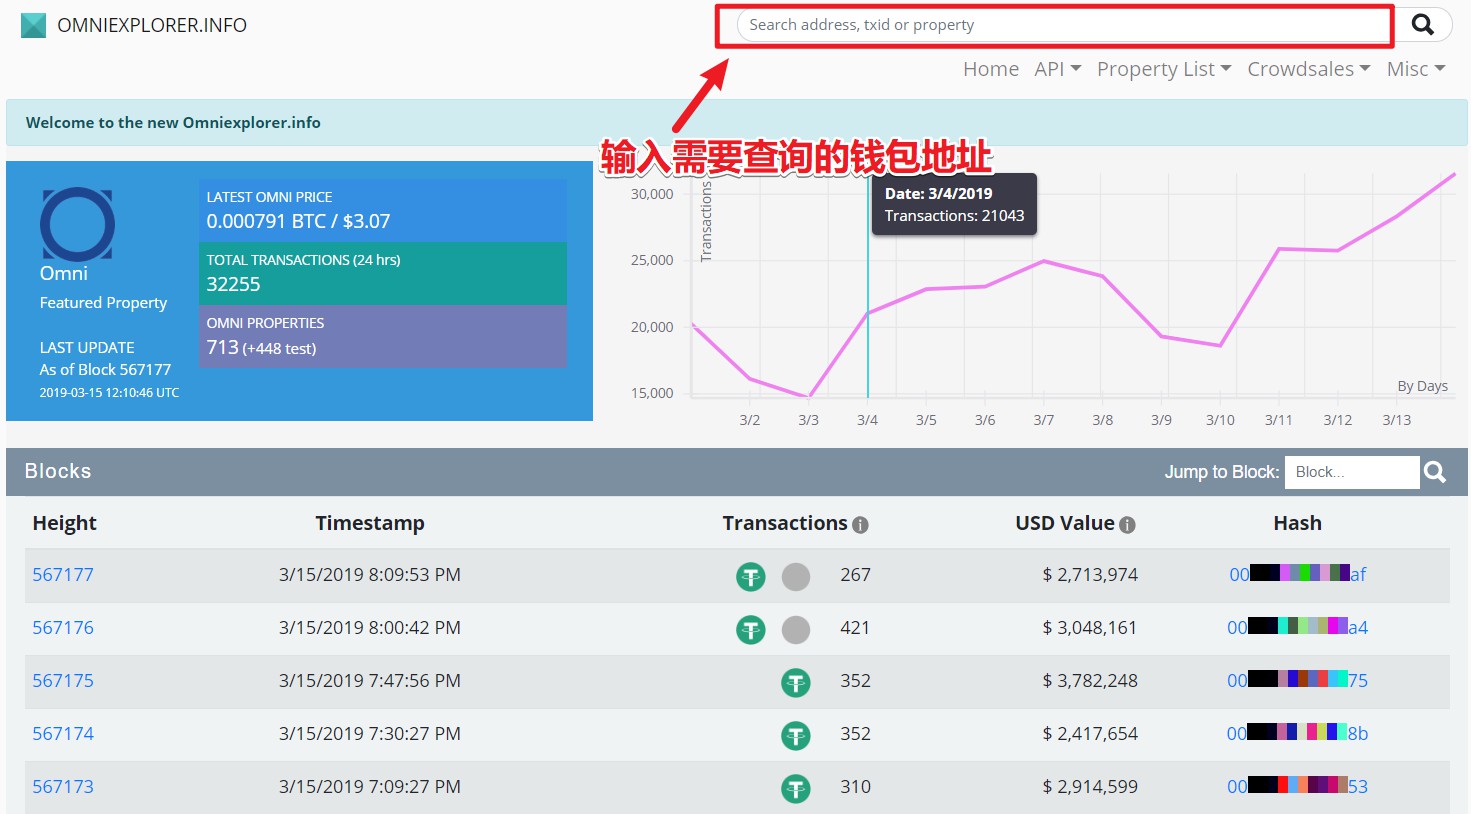Viewport: 1471px width, 814px height.
Task: Click the search magnifier button at top
Action: [1422, 24]
